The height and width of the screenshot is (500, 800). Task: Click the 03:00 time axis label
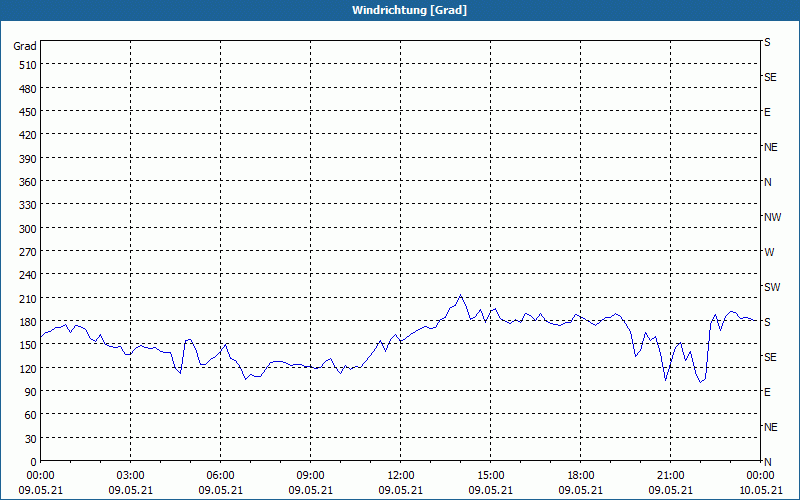click(131, 476)
